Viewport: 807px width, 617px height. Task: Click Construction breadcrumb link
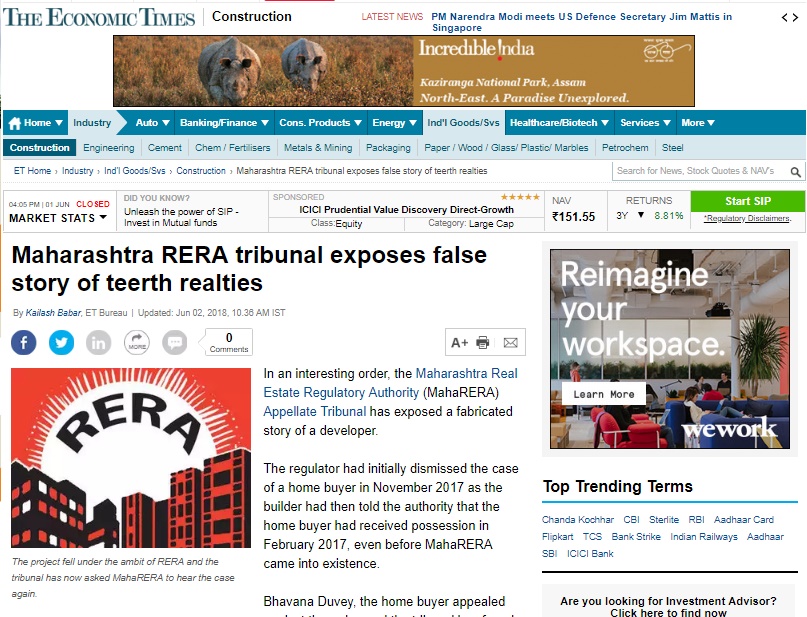[201, 171]
